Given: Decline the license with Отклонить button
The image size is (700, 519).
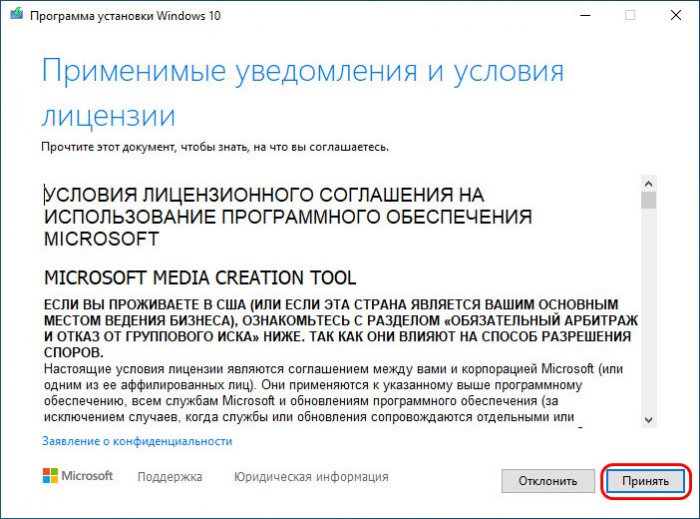Looking at the screenshot, I should click(x=548, y=481).
